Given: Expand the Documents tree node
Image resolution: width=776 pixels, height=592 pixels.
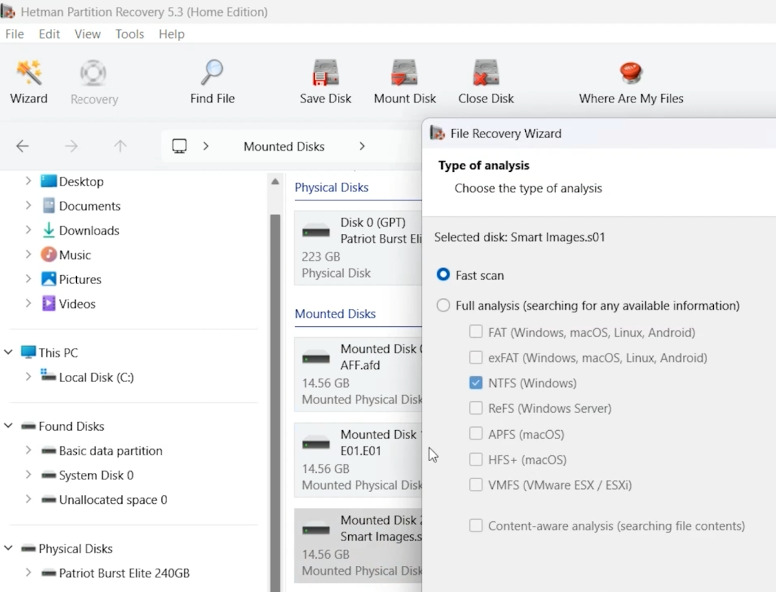Looking at the screenshot, I should point(28,205).
